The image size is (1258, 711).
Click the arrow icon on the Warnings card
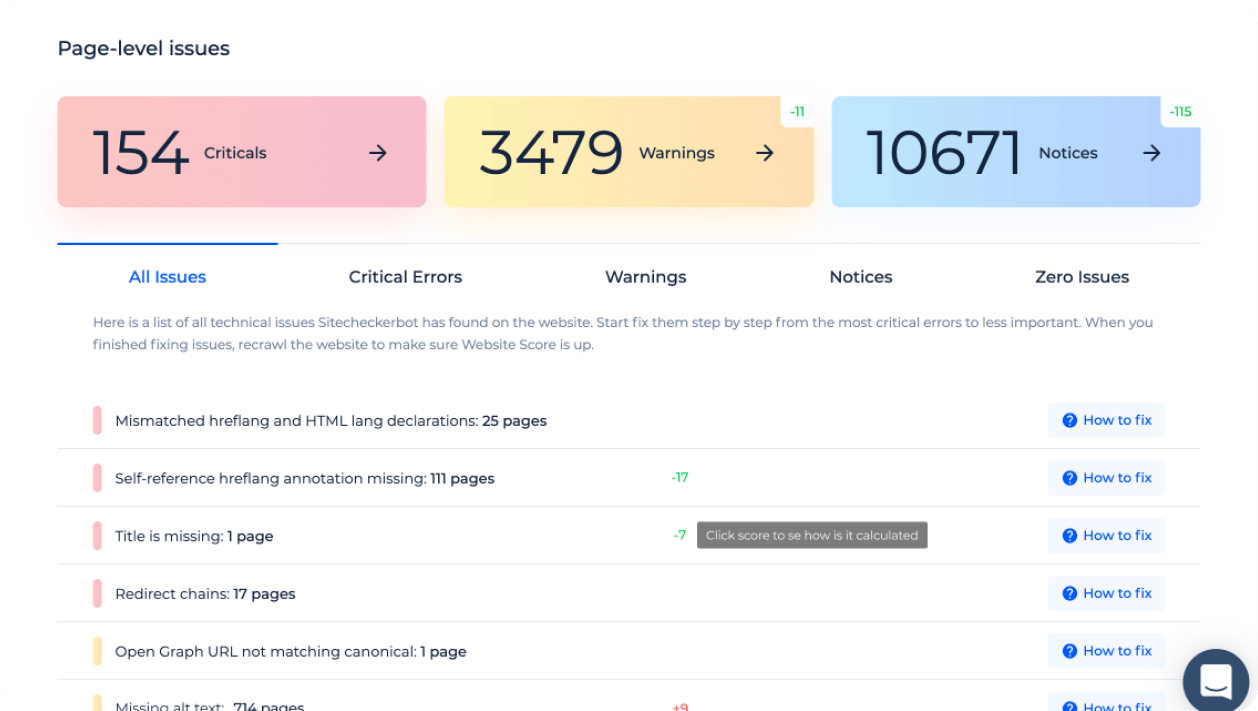tap(765, 153)
